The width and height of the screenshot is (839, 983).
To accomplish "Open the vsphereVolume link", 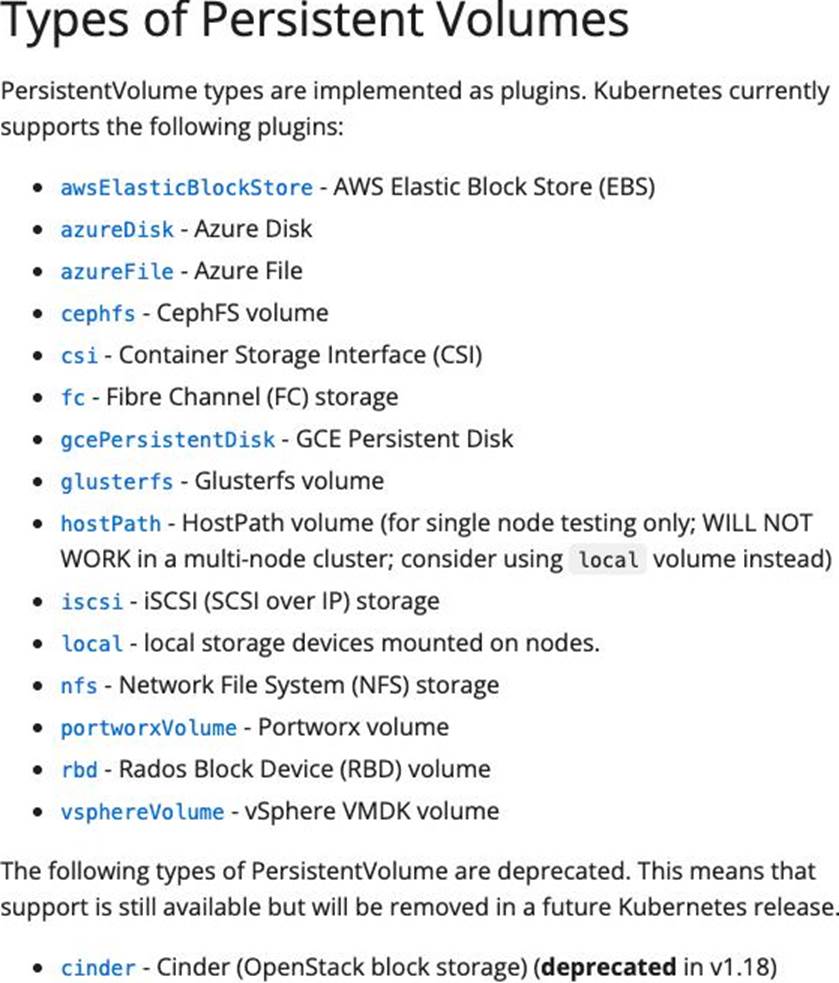I will (x=142, y=811).
